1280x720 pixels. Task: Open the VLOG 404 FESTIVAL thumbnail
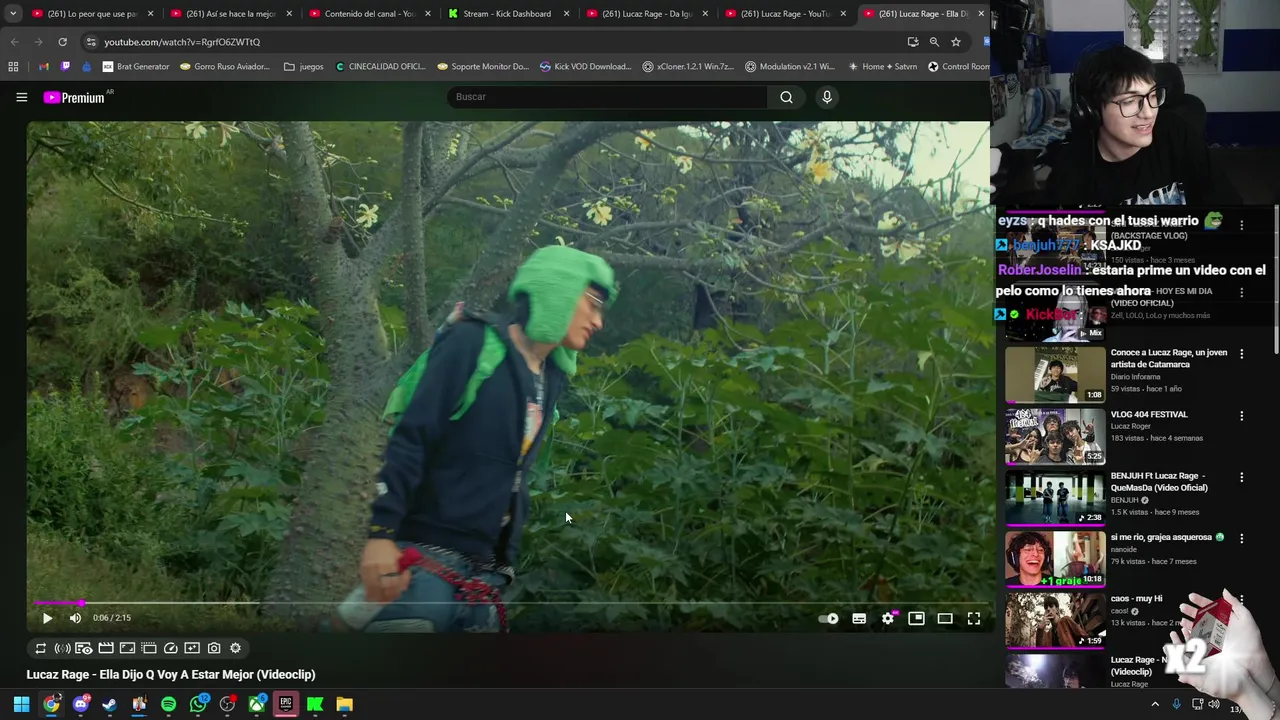(1055, 435)
